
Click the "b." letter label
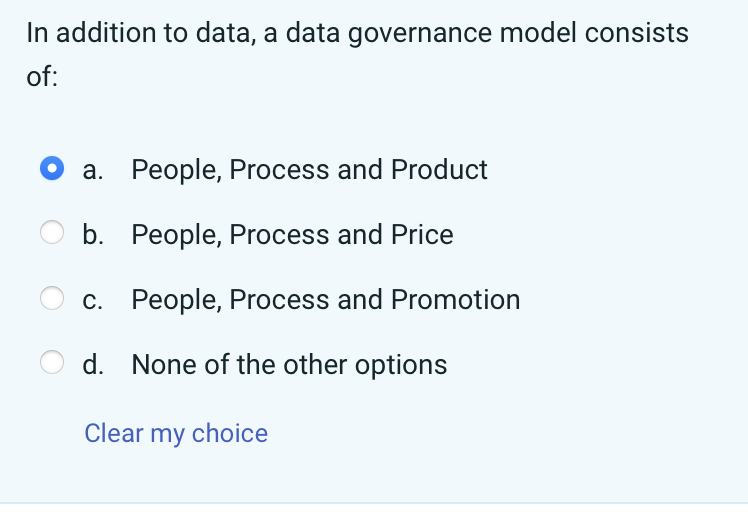[94, 234]
